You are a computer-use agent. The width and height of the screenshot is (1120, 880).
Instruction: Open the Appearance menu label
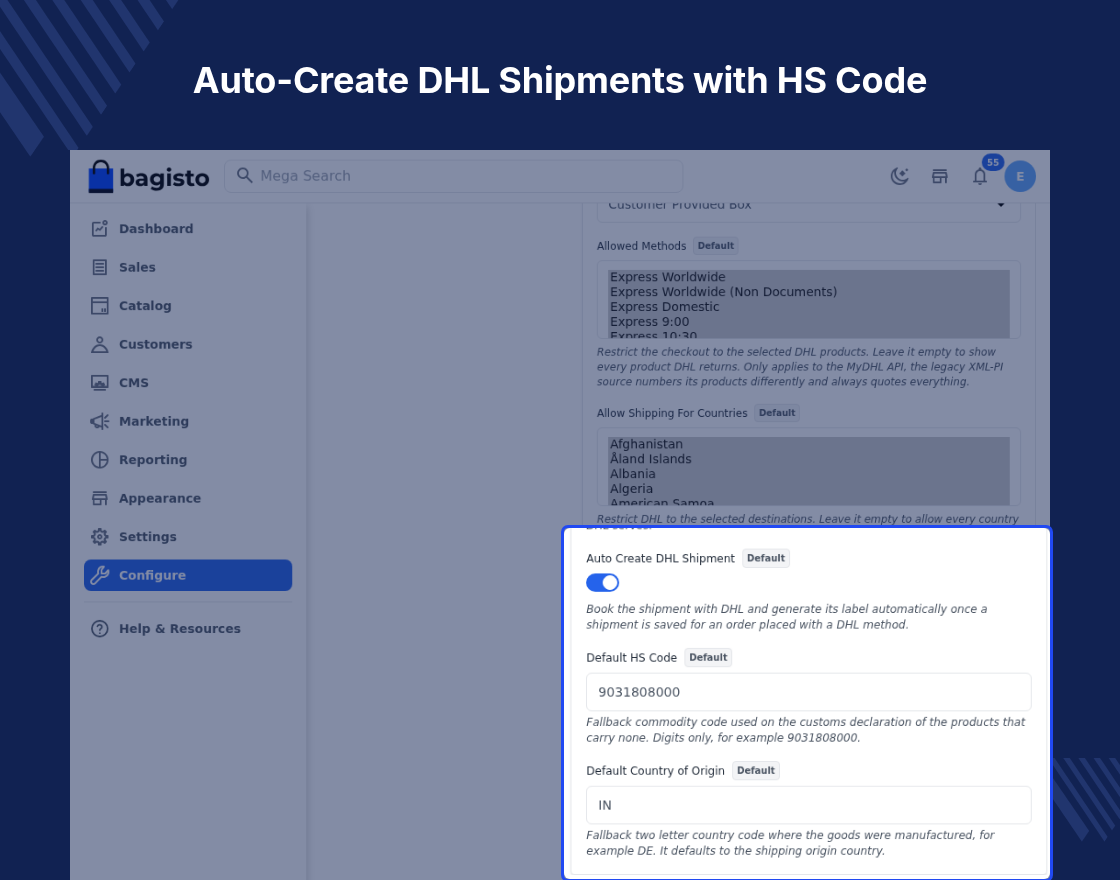pos(160,499)
